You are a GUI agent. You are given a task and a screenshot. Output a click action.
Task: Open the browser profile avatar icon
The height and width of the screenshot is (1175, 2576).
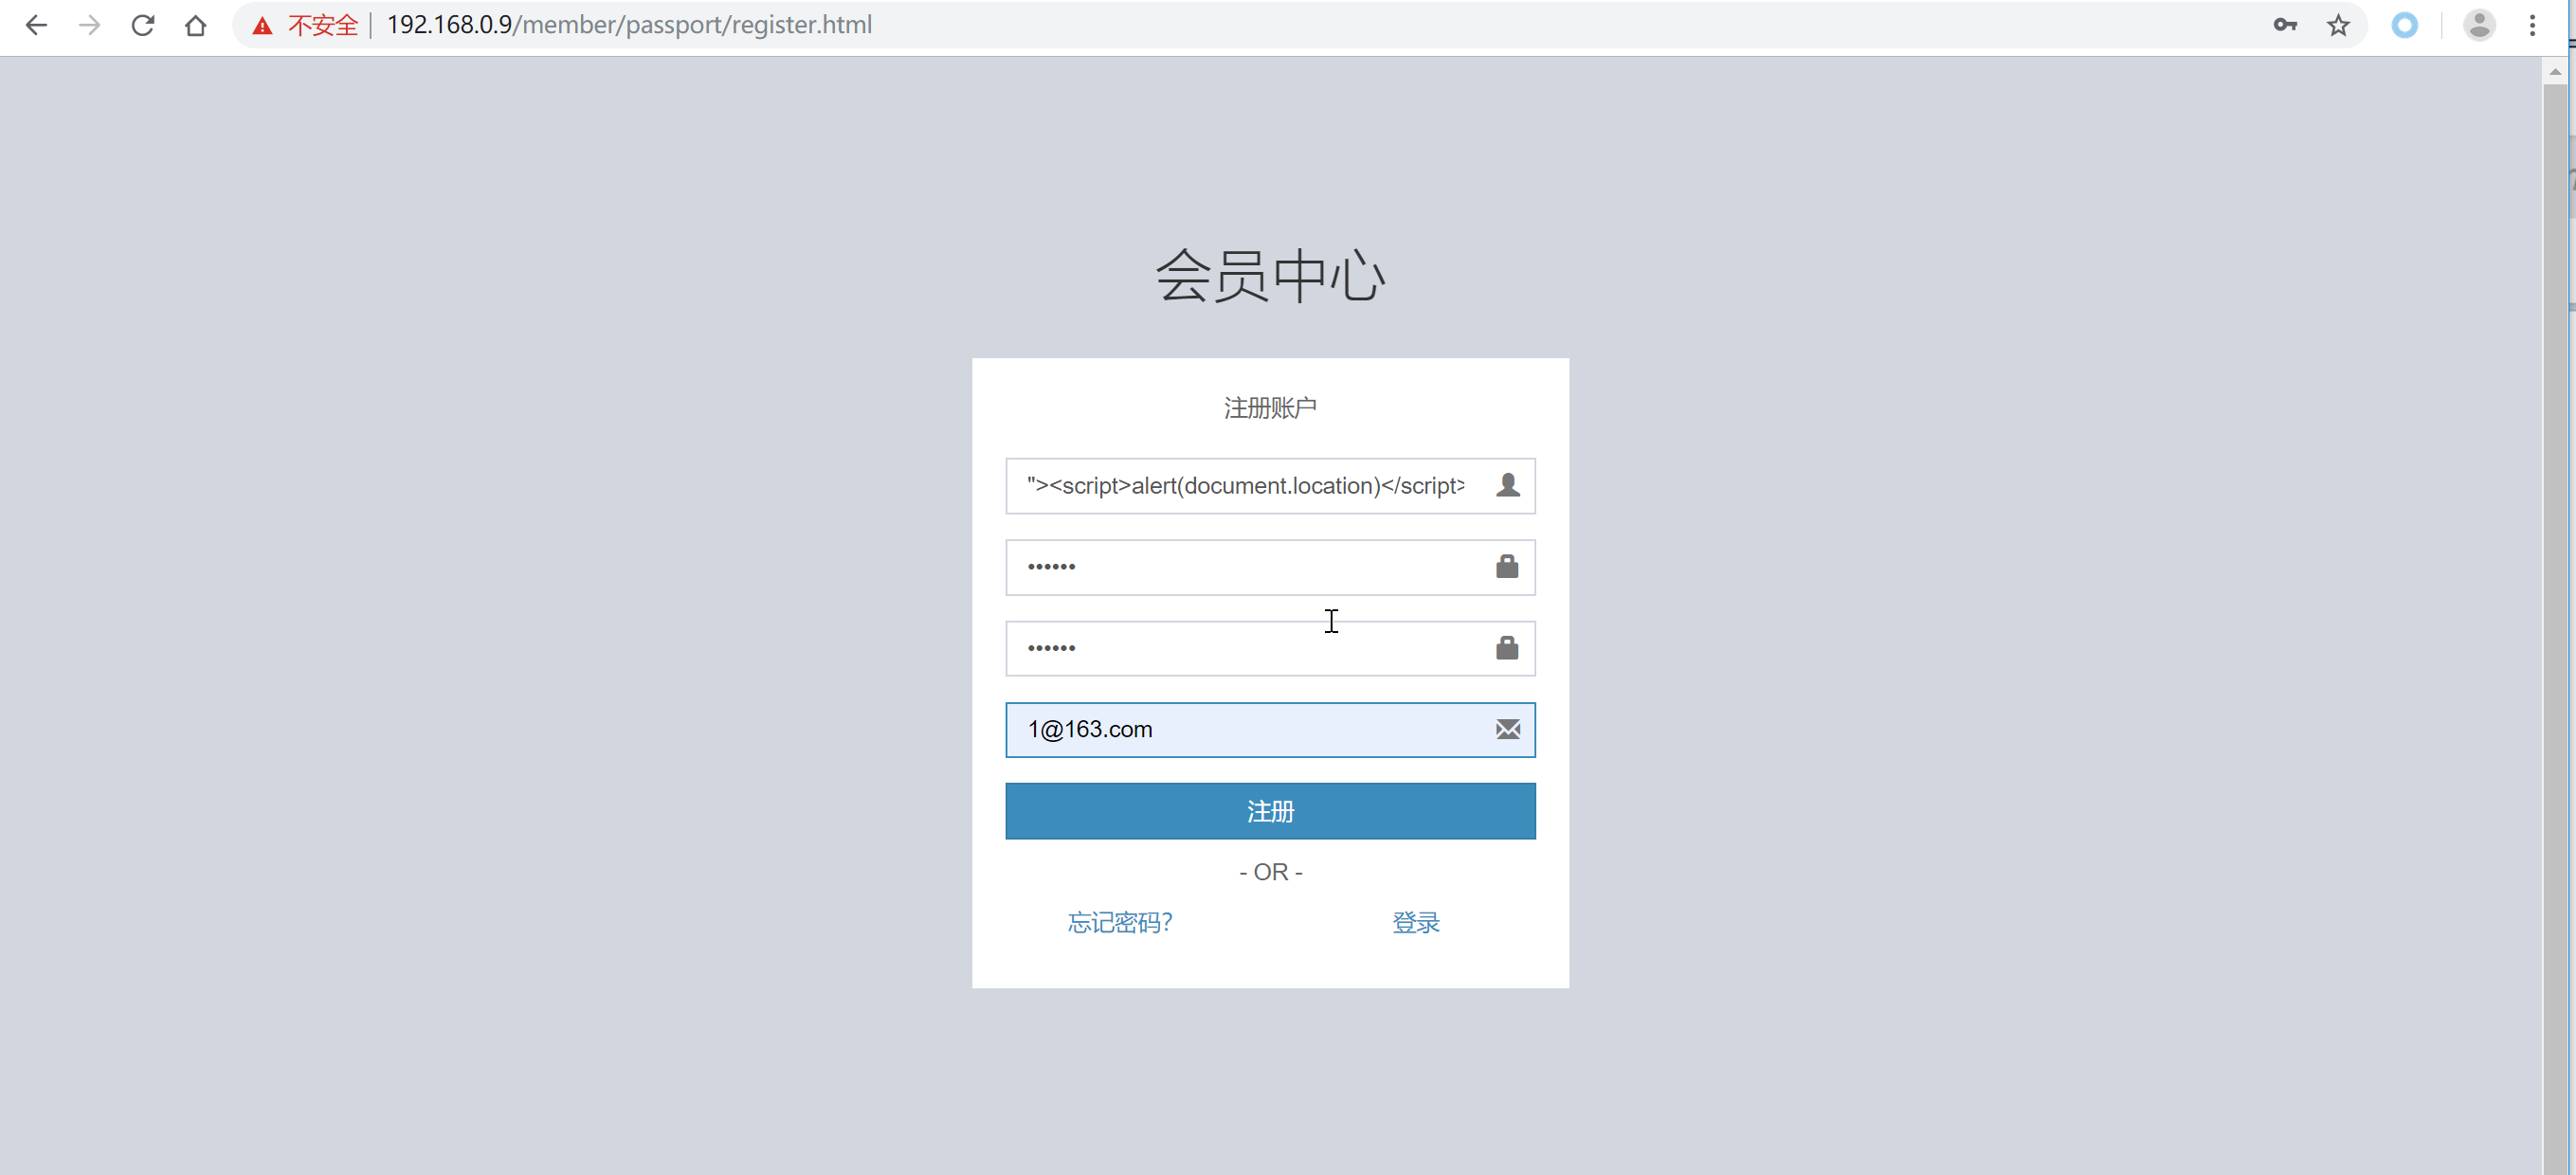(x=2479, y=25)
